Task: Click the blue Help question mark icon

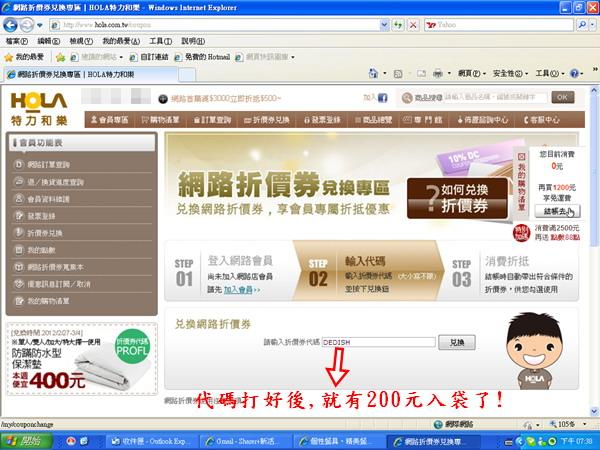Action: tap(574, 73)
